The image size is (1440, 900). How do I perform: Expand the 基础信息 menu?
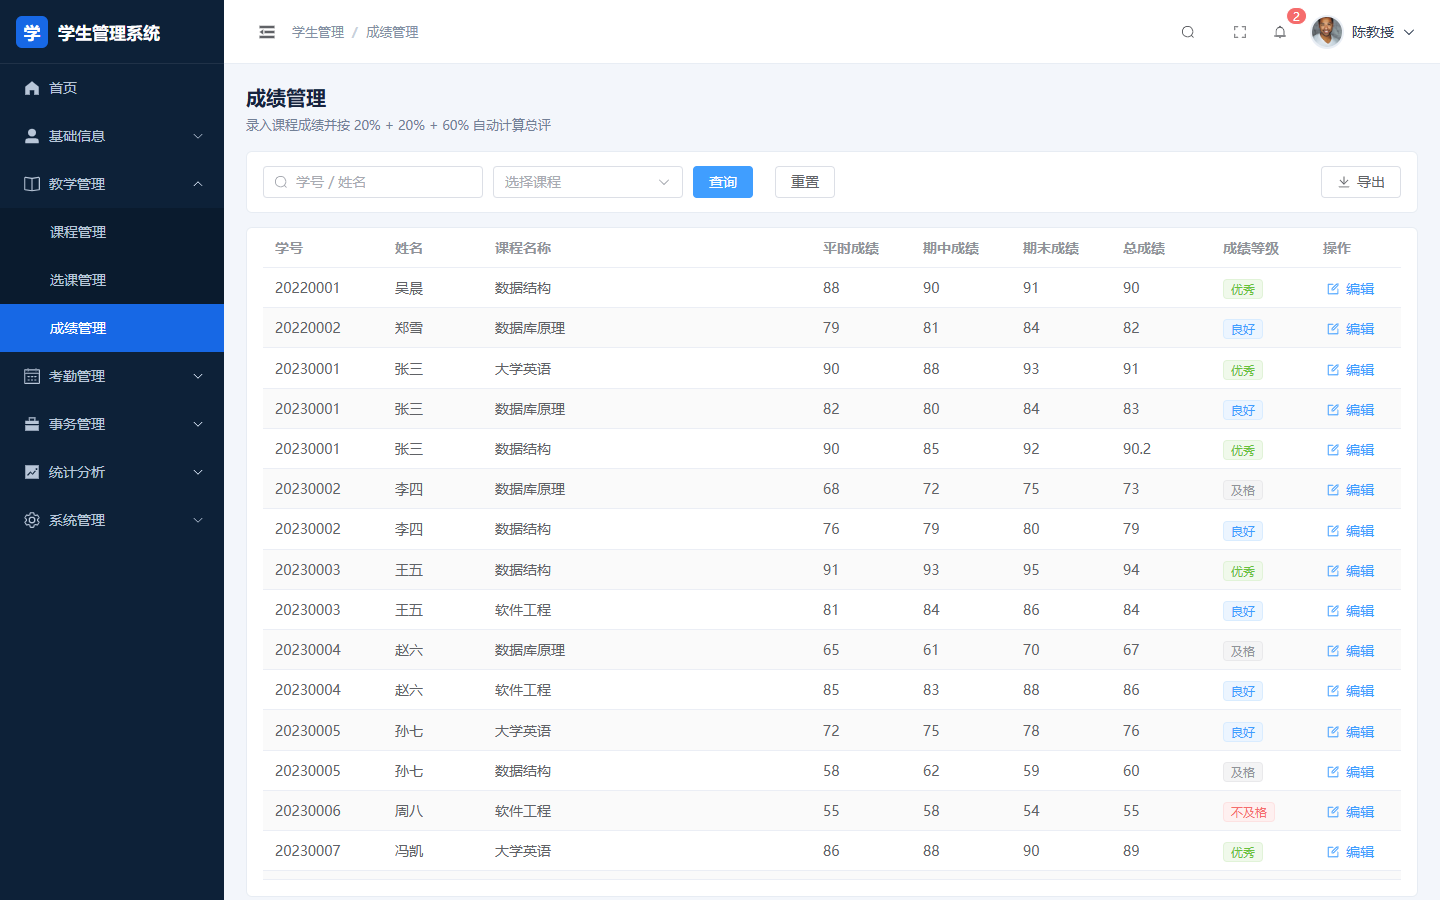coord(112,136)
